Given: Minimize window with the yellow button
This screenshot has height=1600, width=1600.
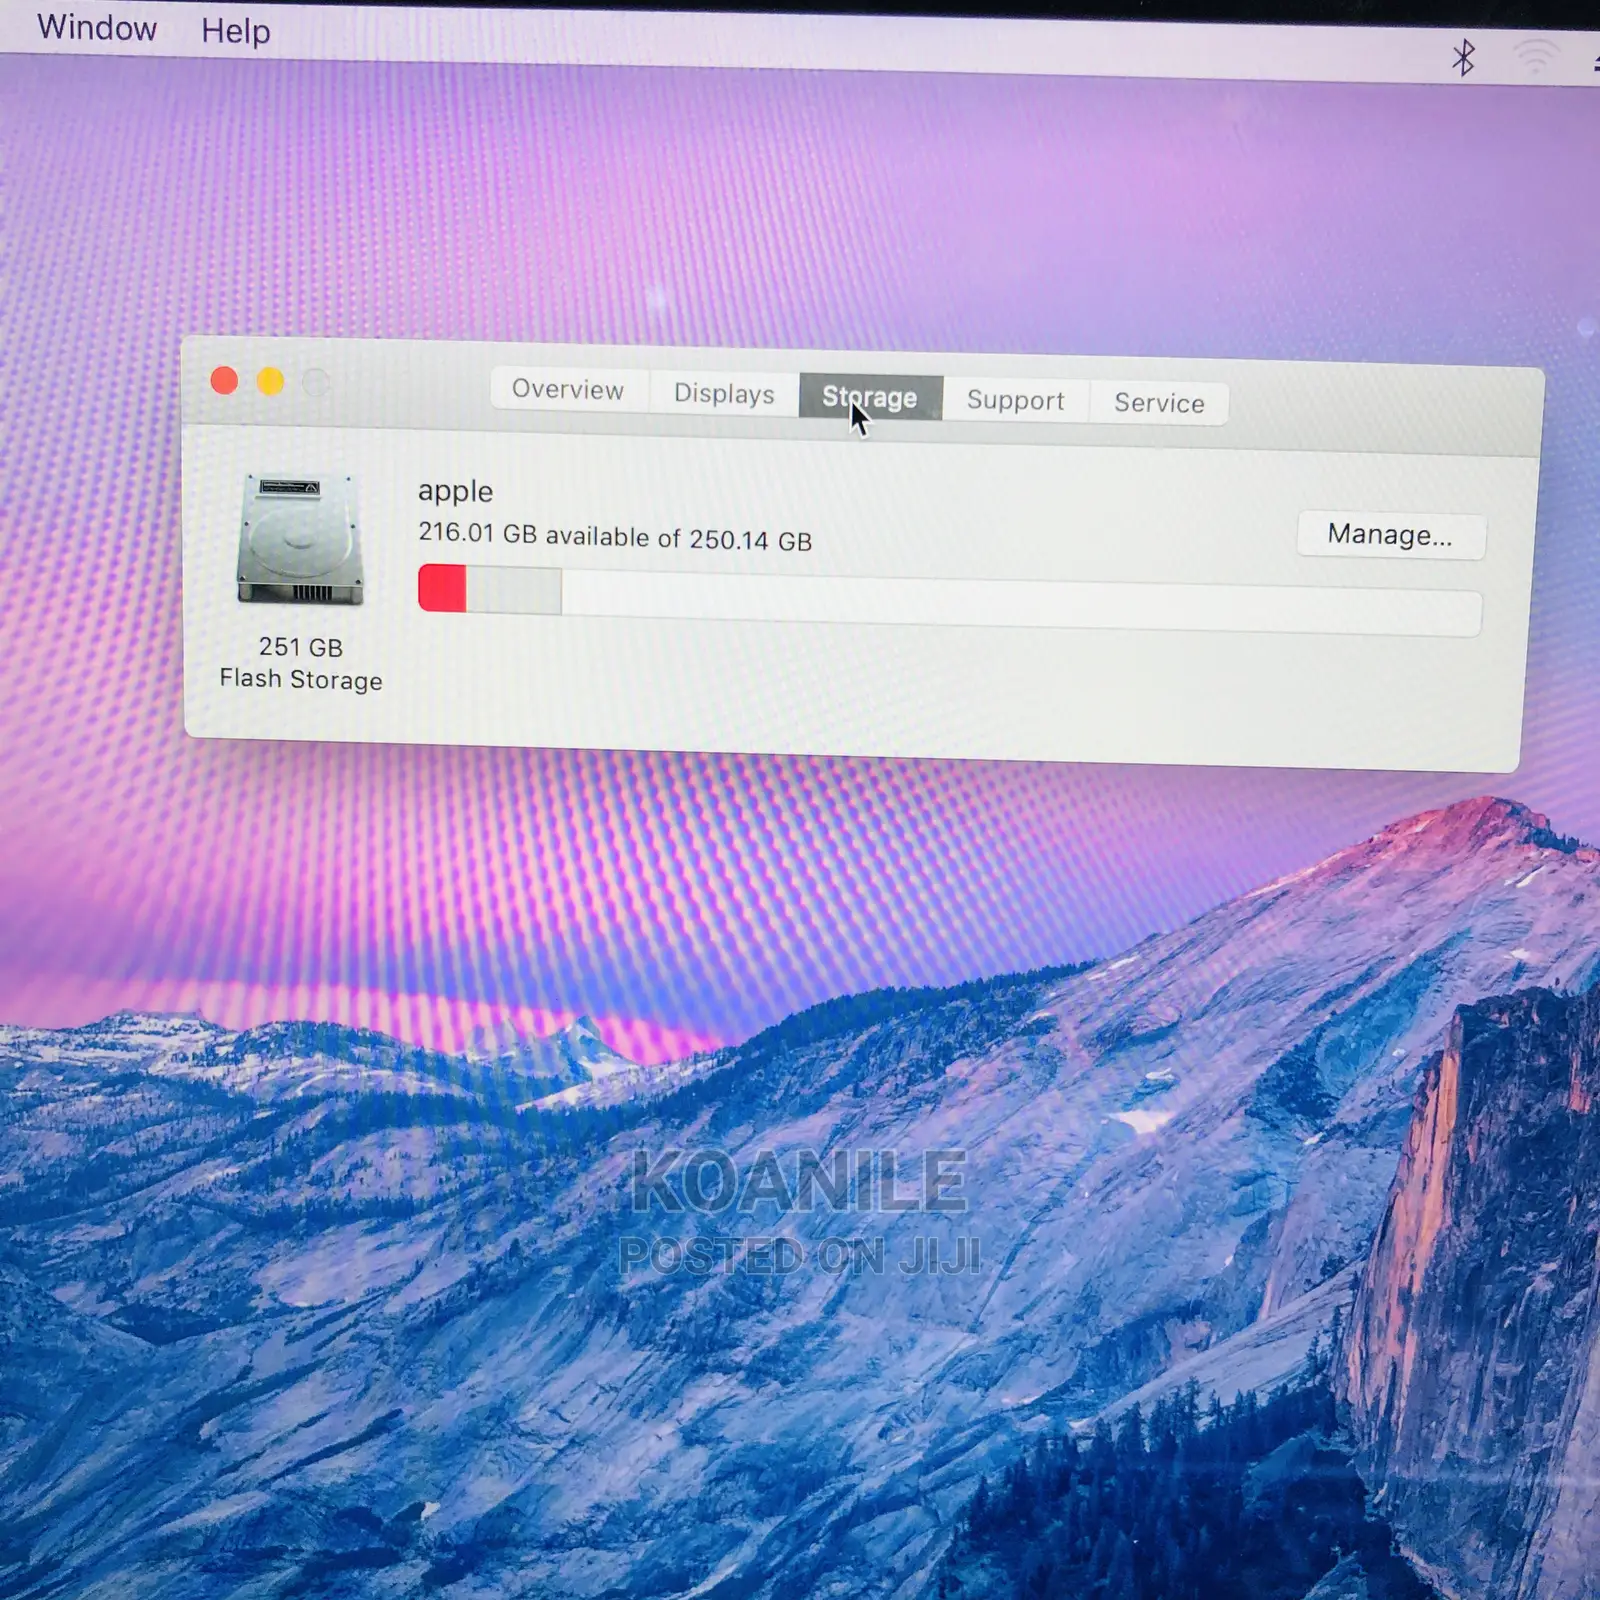Looking at the screenshot, I should pyautogui.click(x=270, y=381).
